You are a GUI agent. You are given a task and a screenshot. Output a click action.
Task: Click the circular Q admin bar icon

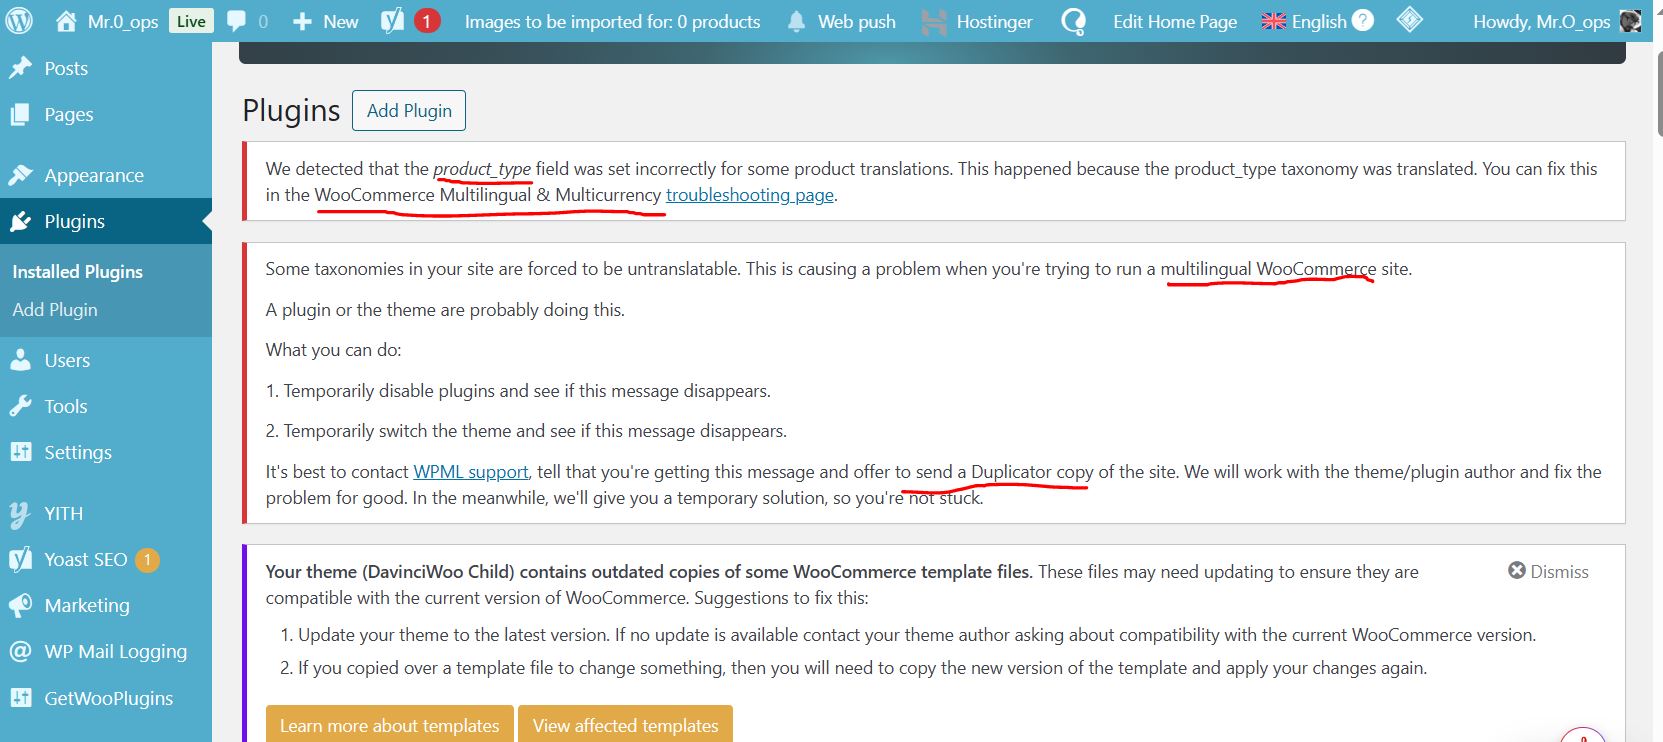pos(1073,22)
